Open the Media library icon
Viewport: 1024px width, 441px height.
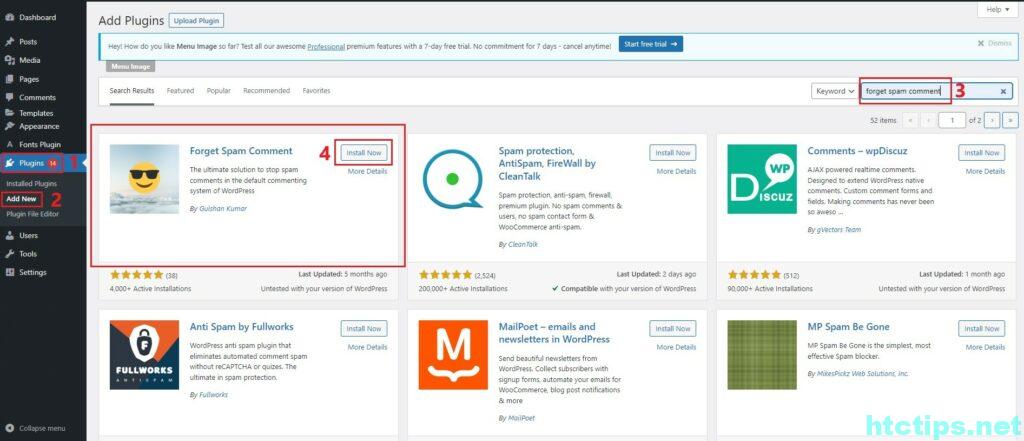[x=10, y=60]
